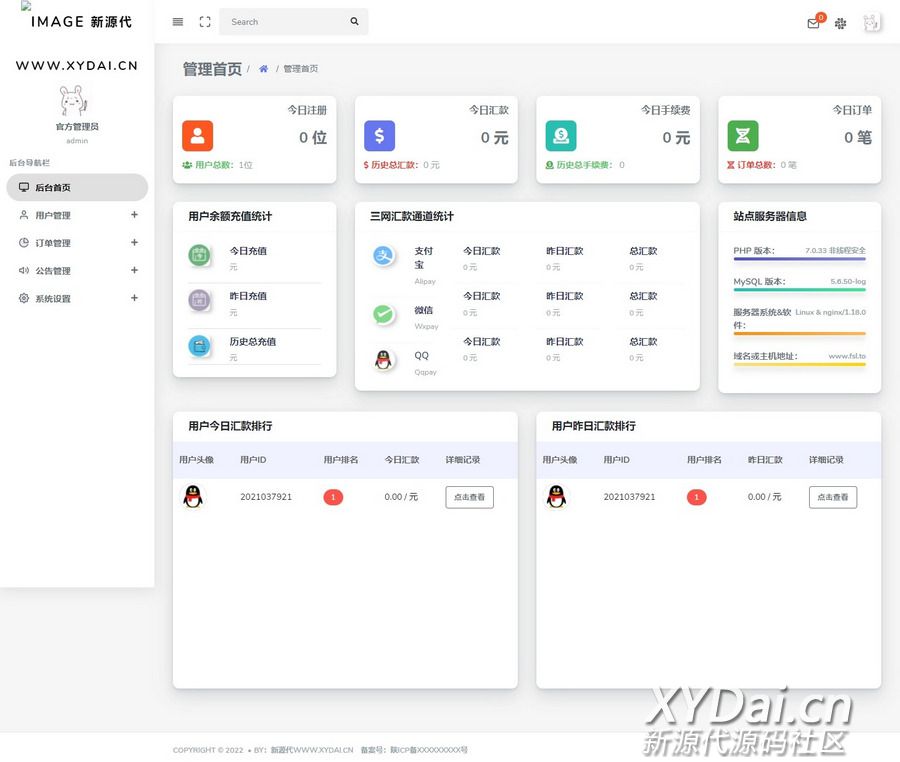Screen dimensions: 900x762
Task: Click the Linux & nginx/1.18.0 server value
Action: coord(831,312)
